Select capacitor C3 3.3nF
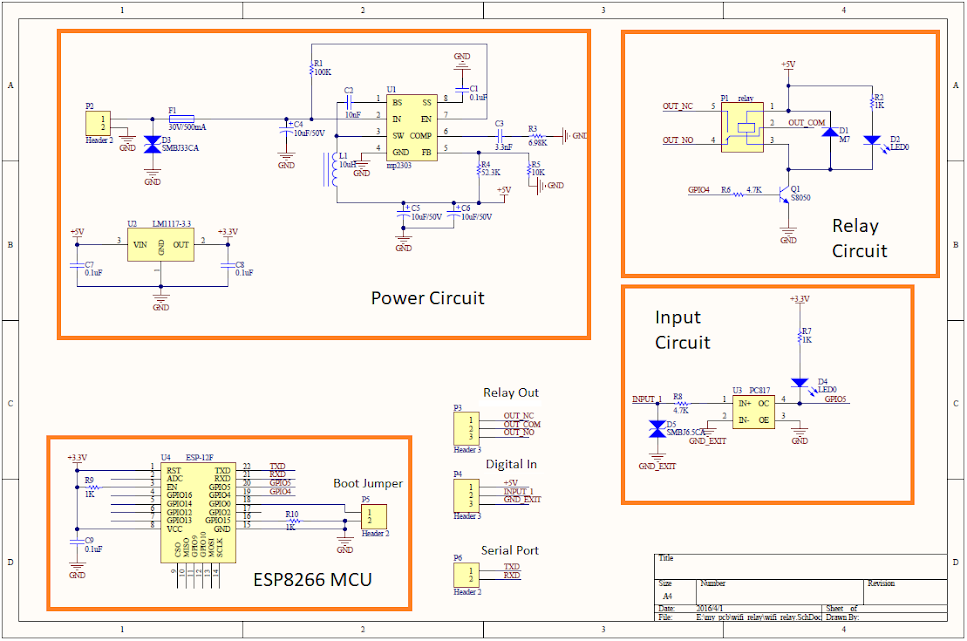This screenshot has width=967, height=641. [500, 136]
